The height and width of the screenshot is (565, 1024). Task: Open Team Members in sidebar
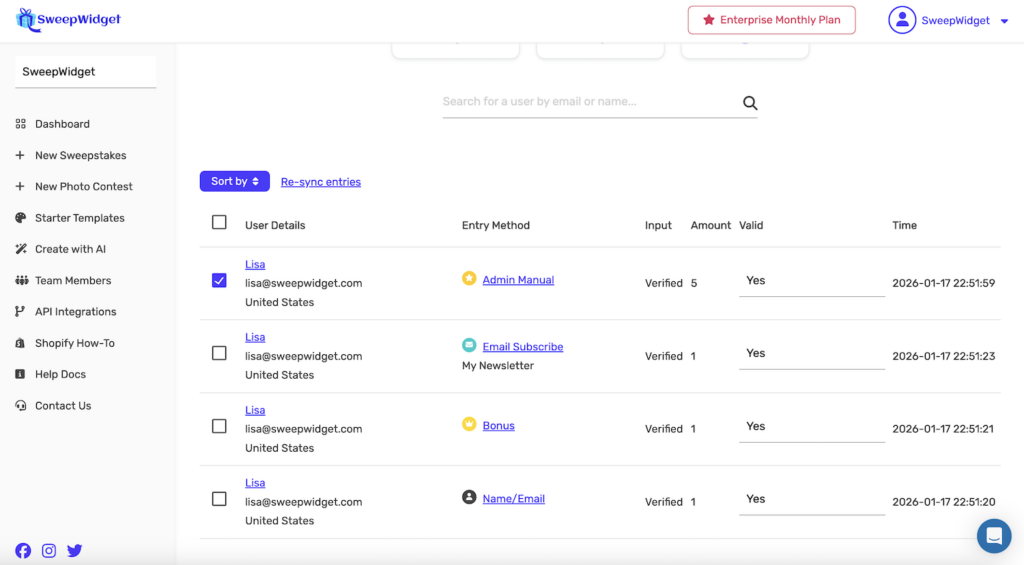pos(73,281)
